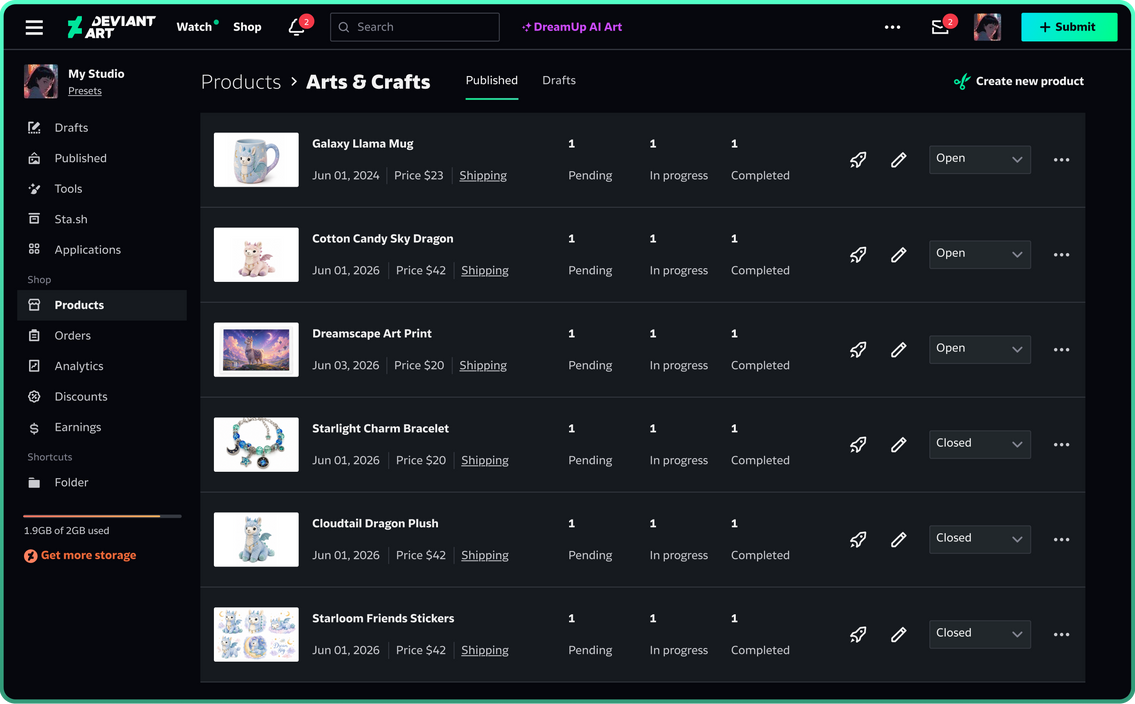The height and width of the screenshot is (704, 1135).
Task: Go back to Products breadcrumb
Action: pyautogui.click(x=241, y=82)
